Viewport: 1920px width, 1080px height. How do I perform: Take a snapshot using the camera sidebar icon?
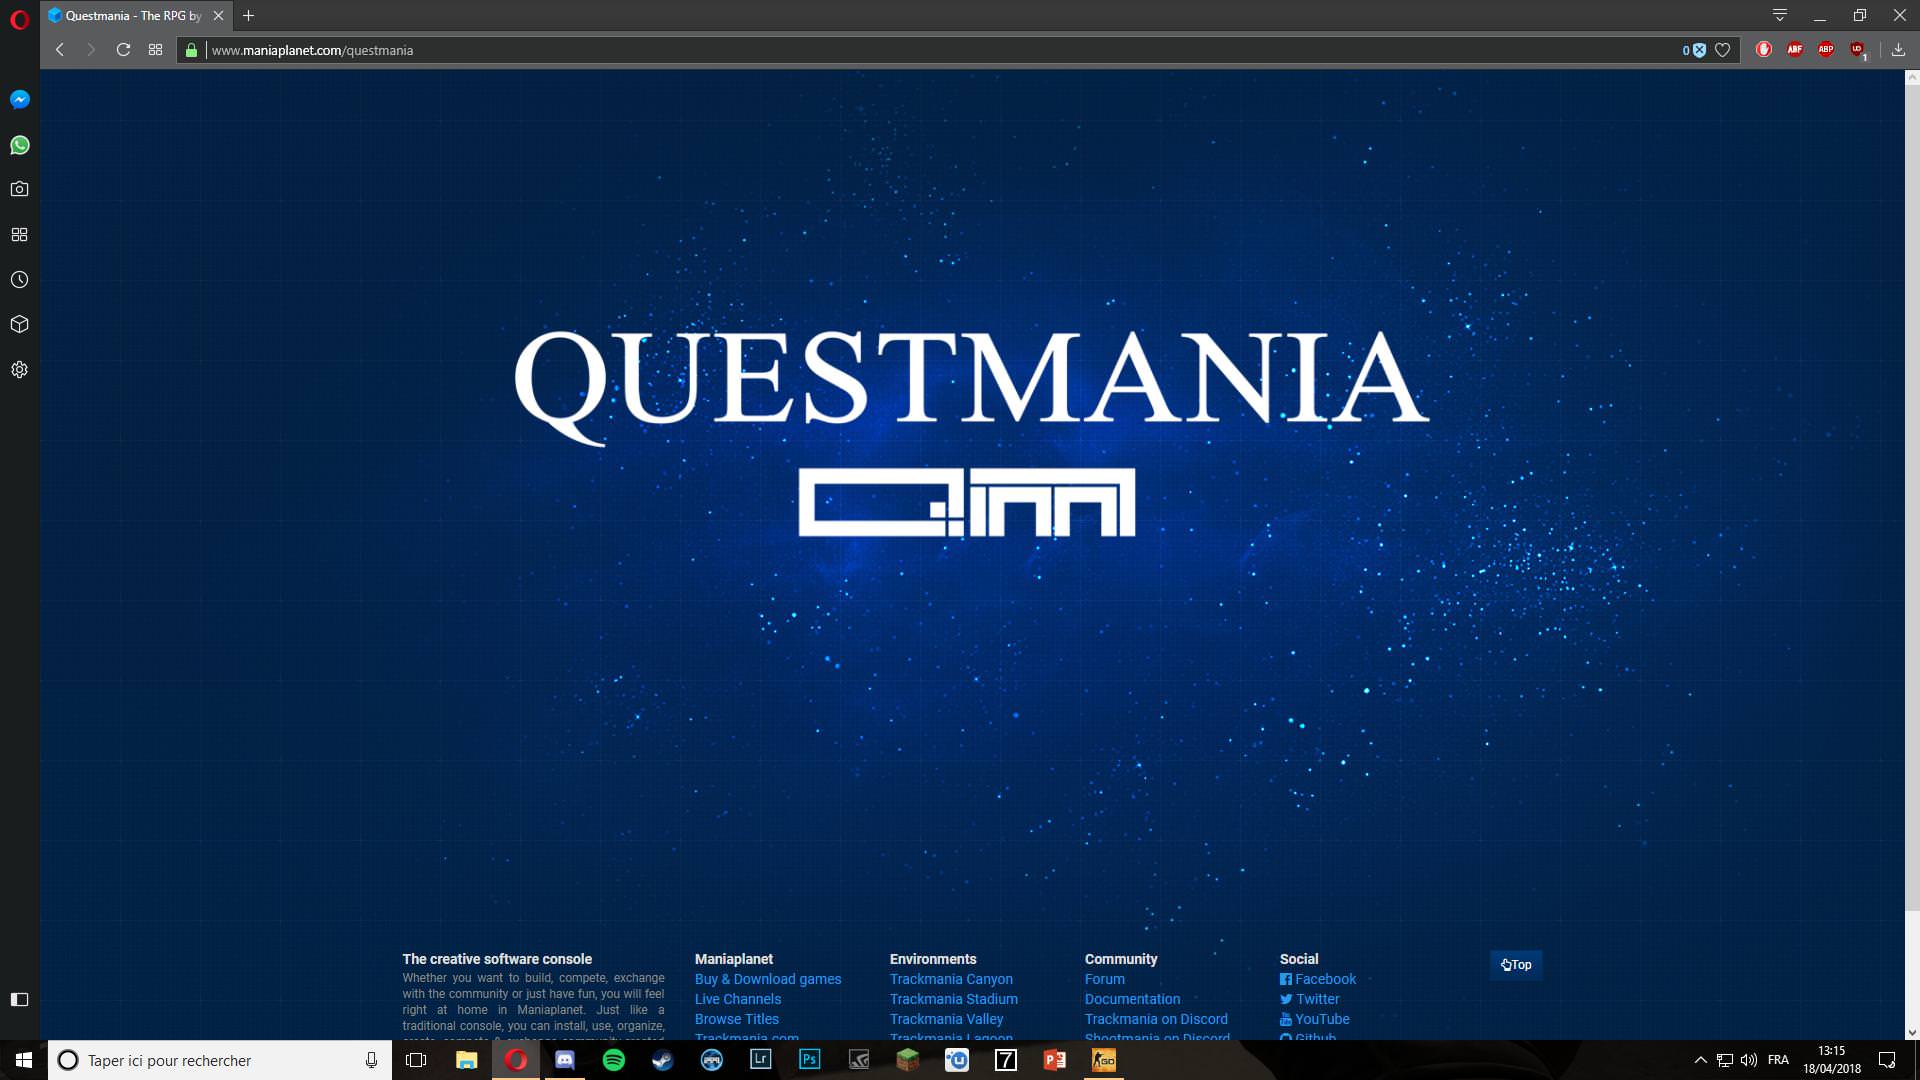click(x=20, y=189)
